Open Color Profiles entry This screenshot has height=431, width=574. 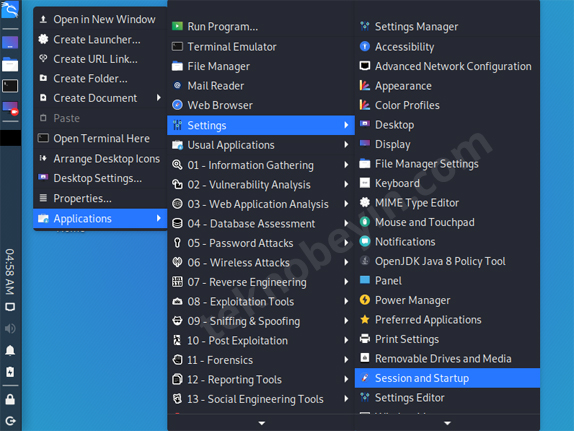[x=447, y=105]
